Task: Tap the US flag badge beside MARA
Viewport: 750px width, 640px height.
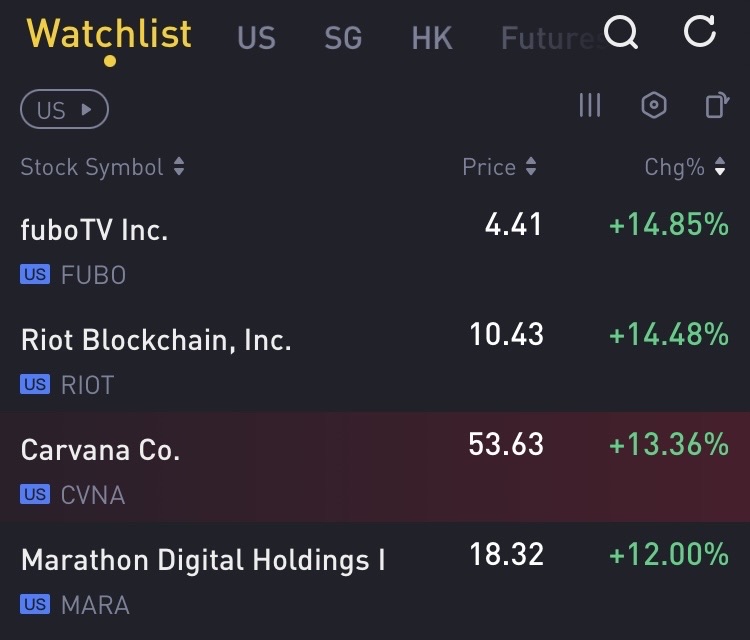Action: pyautogui.click(x=35, y=604)
